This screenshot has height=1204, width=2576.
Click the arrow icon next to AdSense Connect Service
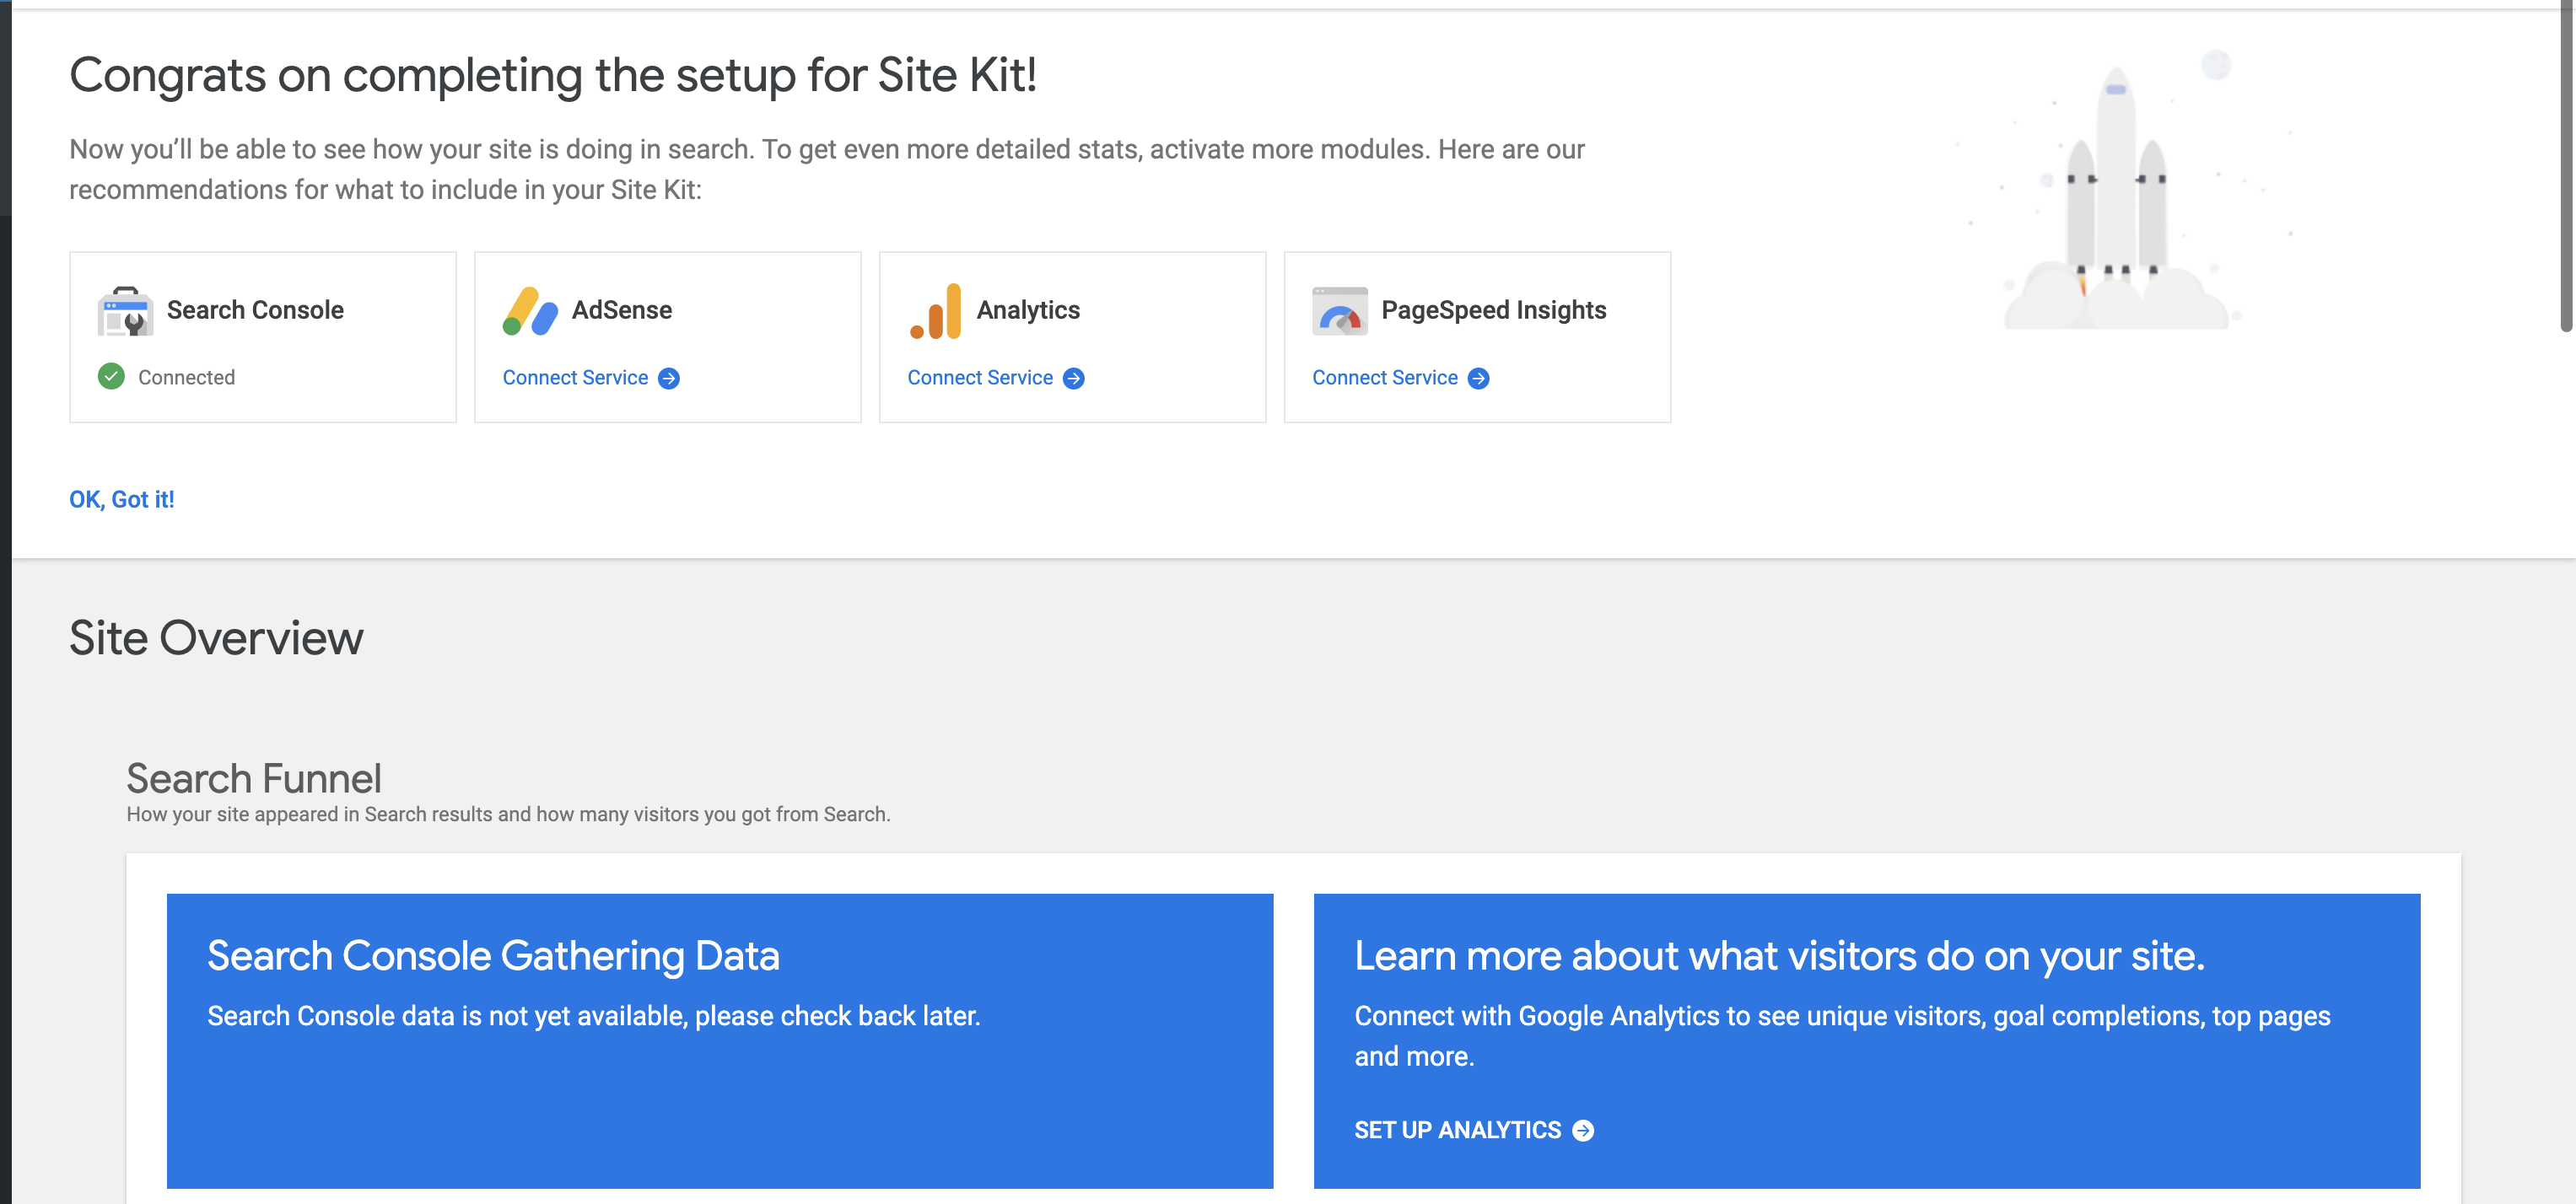(670, 378)
